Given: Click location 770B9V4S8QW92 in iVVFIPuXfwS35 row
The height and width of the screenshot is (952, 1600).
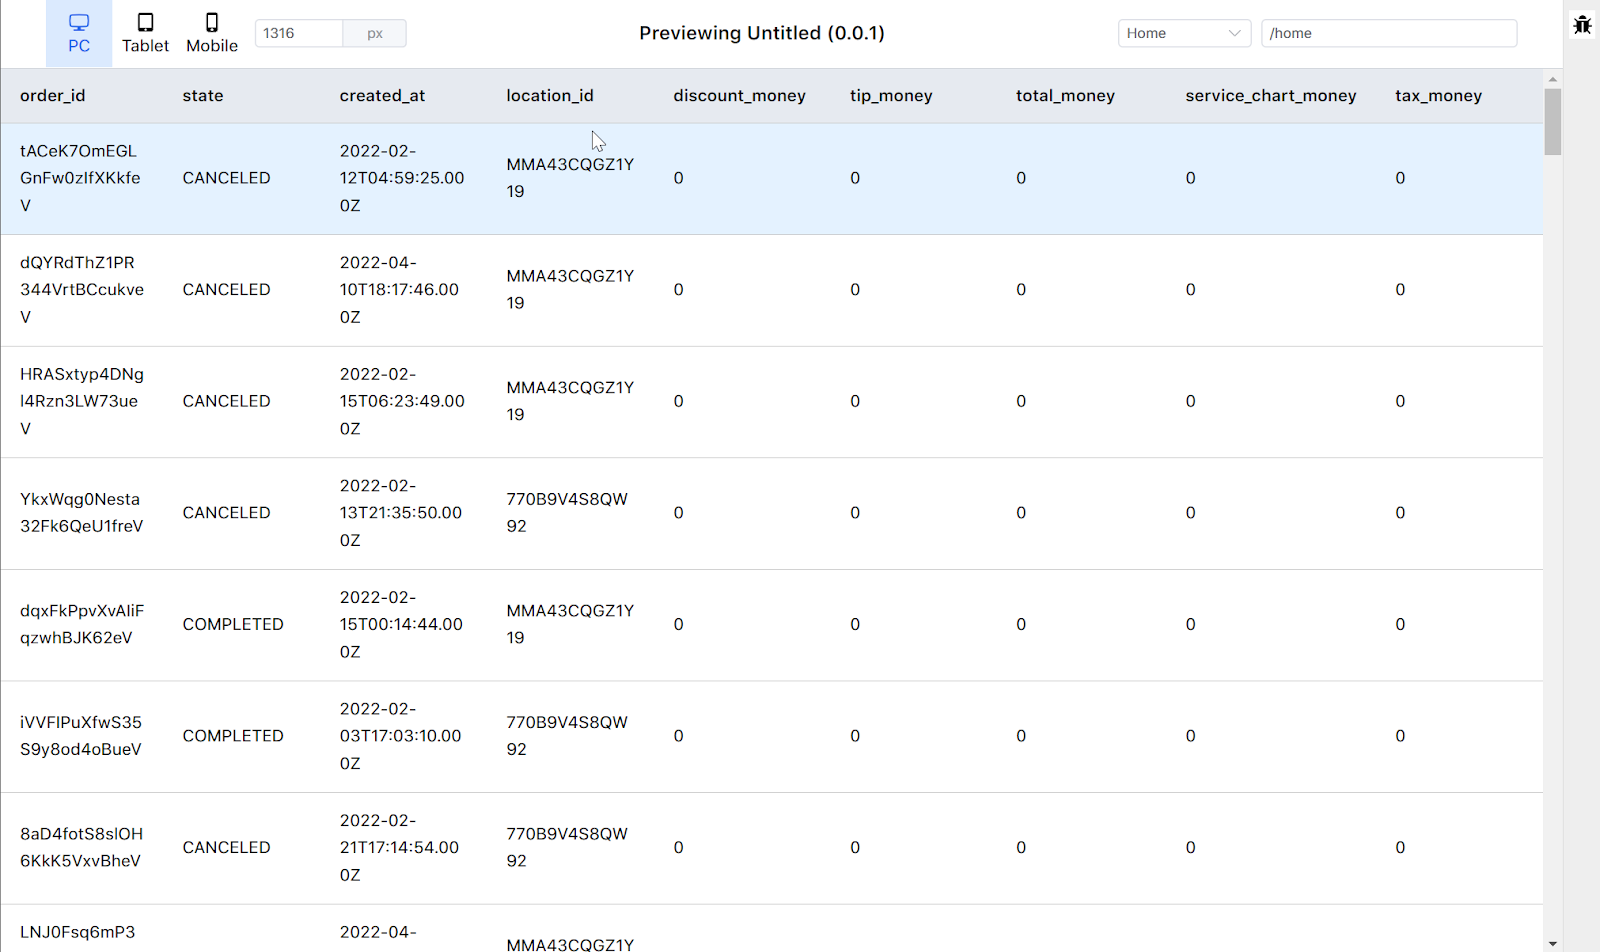Looking at the screenshot, I should pos(567,736).
